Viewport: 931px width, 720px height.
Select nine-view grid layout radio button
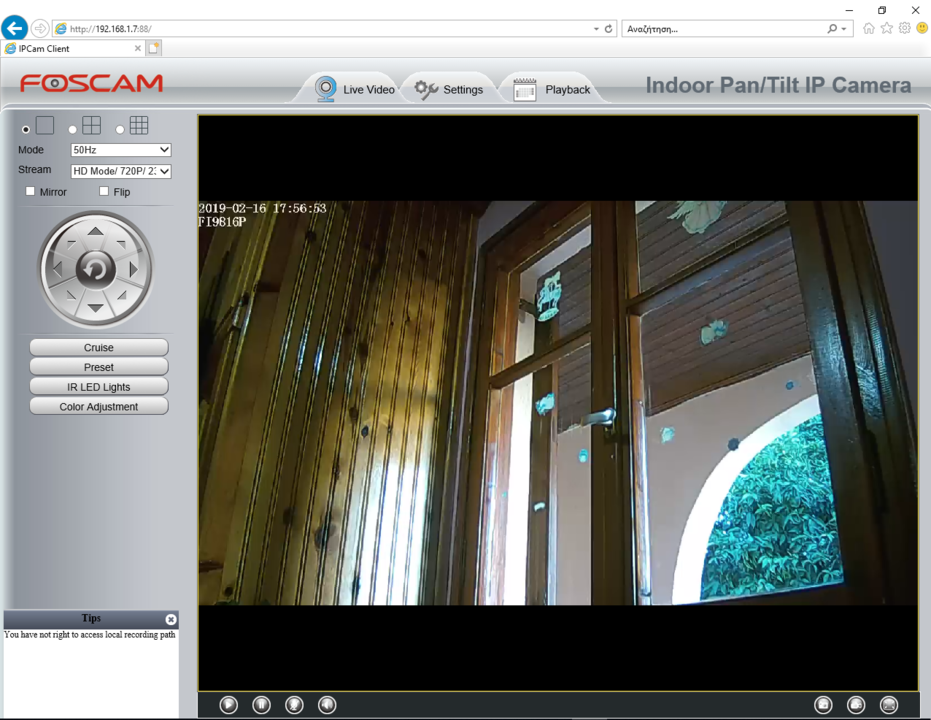120,129
